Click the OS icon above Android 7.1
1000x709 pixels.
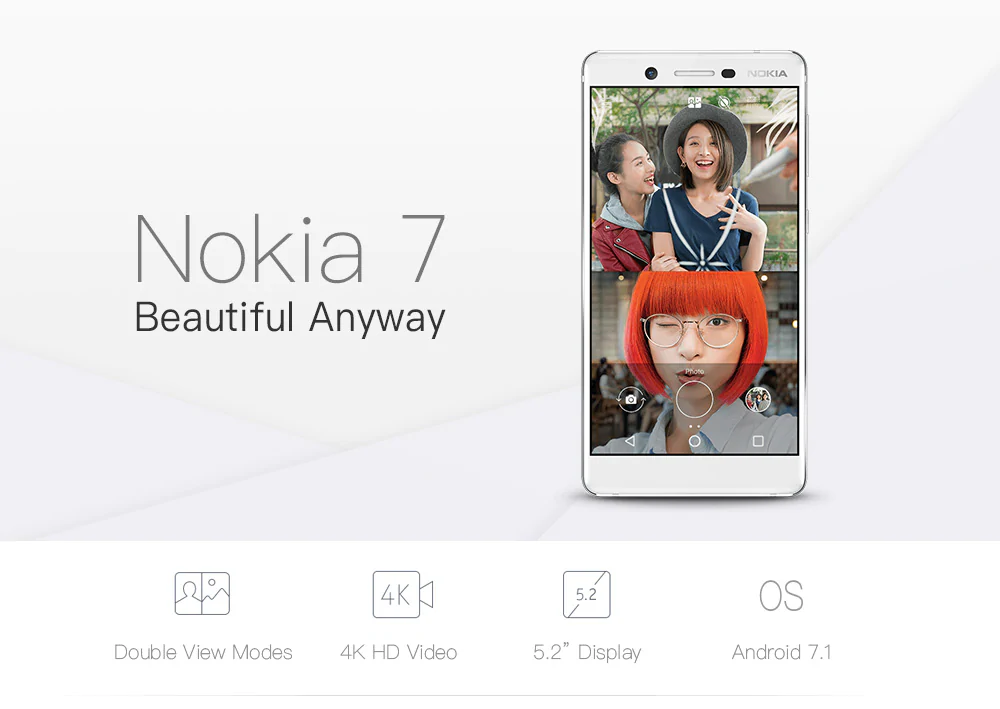[781, 596]
